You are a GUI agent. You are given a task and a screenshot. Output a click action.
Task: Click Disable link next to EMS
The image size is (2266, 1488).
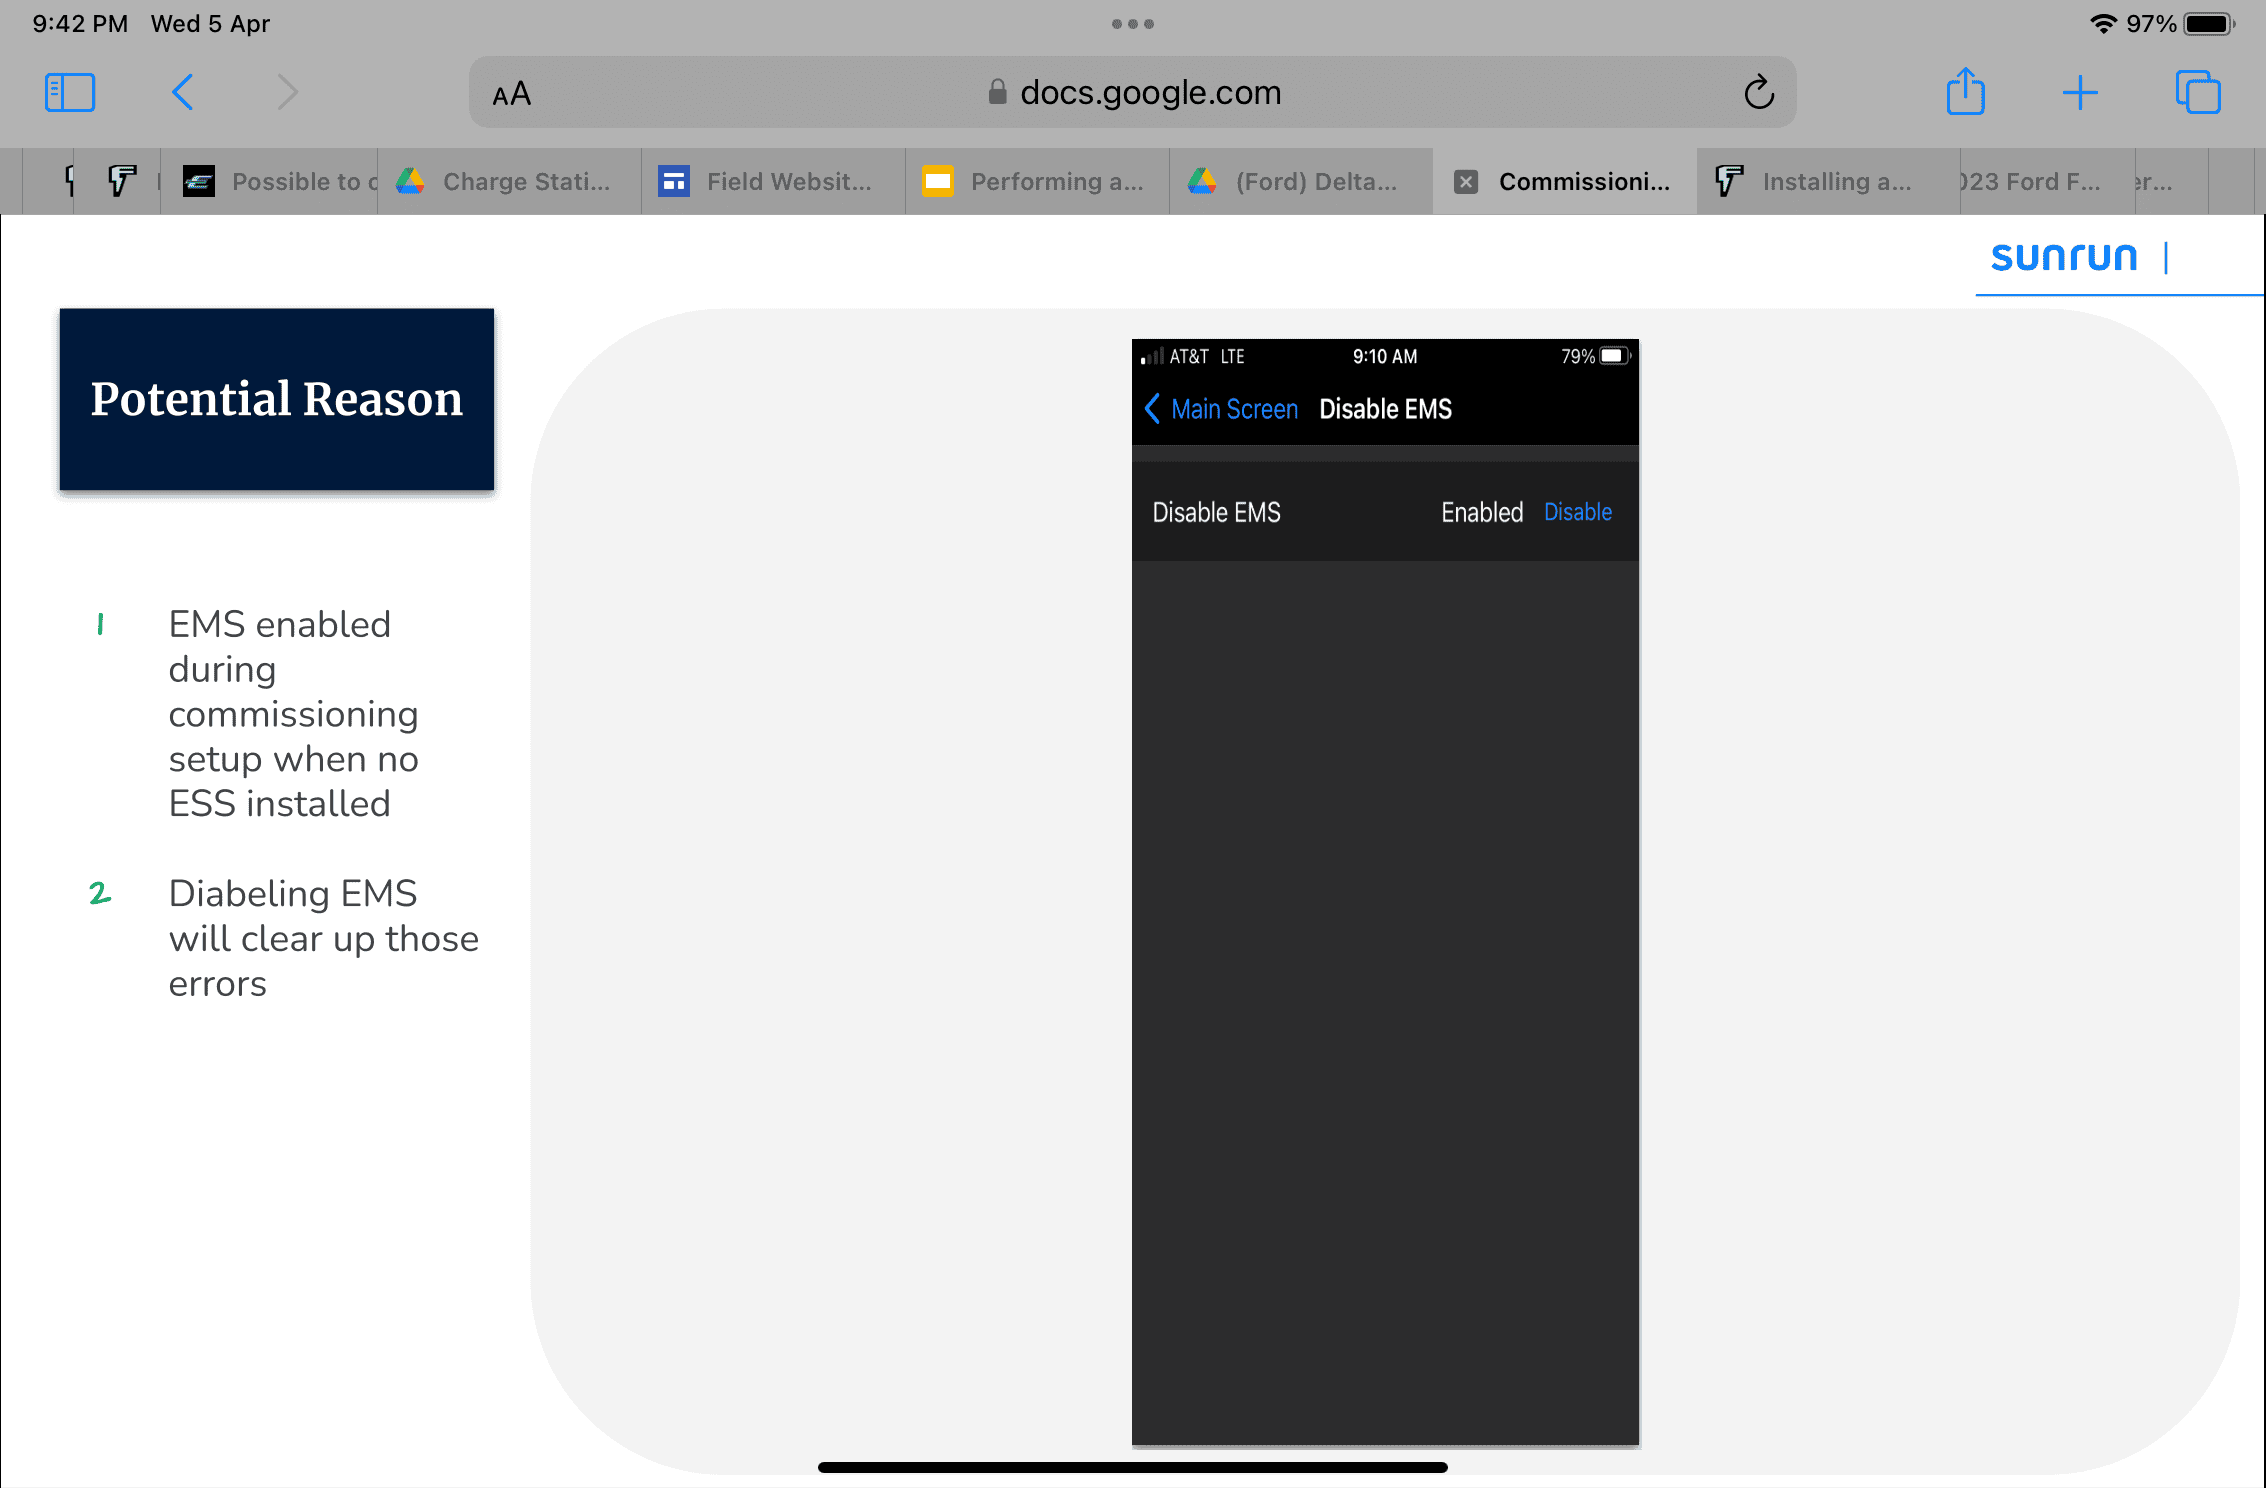point(1575,512)
